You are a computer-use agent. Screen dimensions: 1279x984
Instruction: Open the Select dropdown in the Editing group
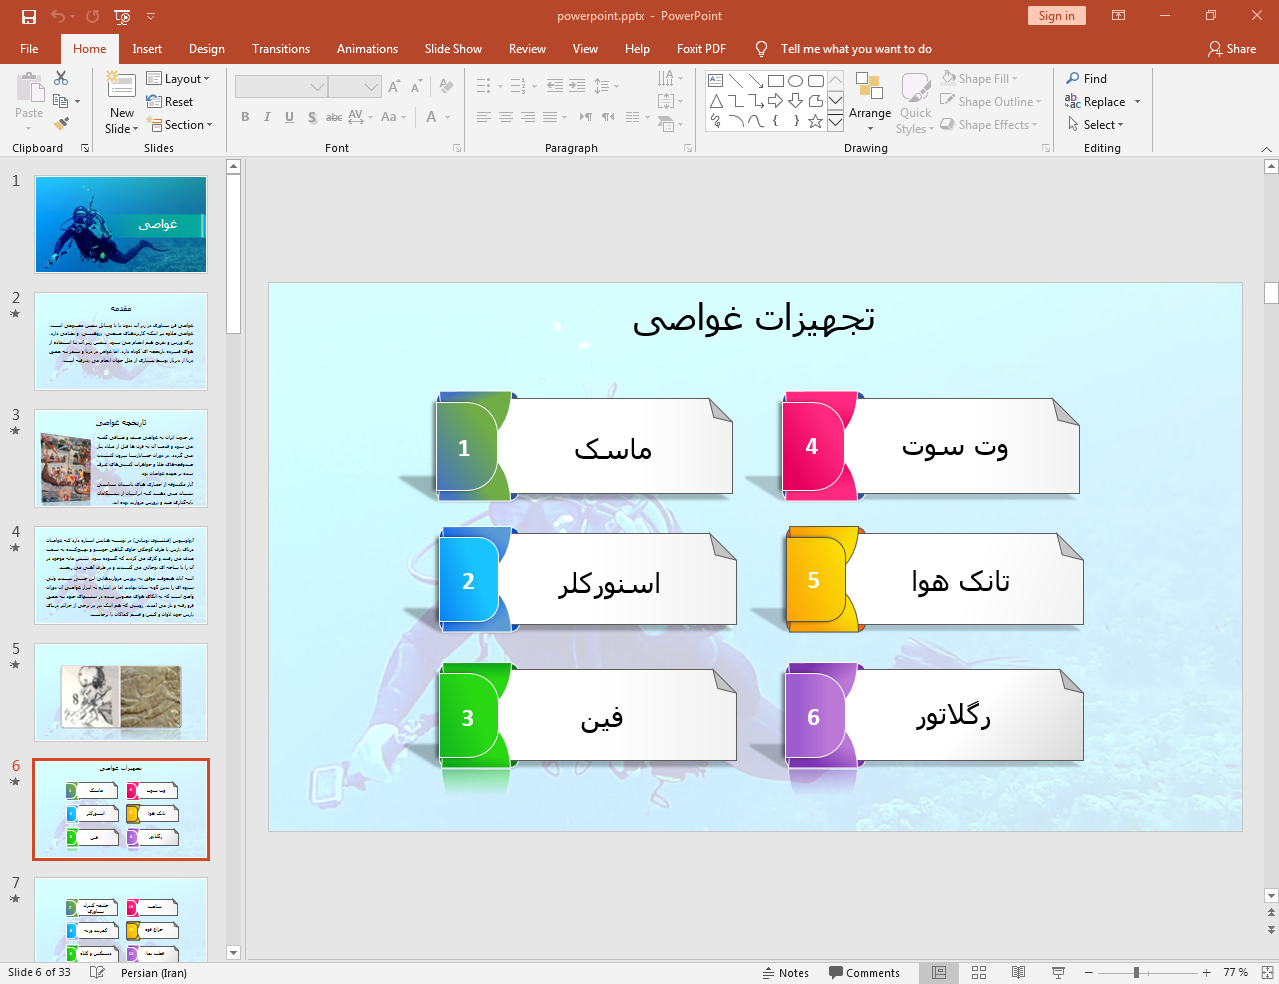coord(1096,125)
